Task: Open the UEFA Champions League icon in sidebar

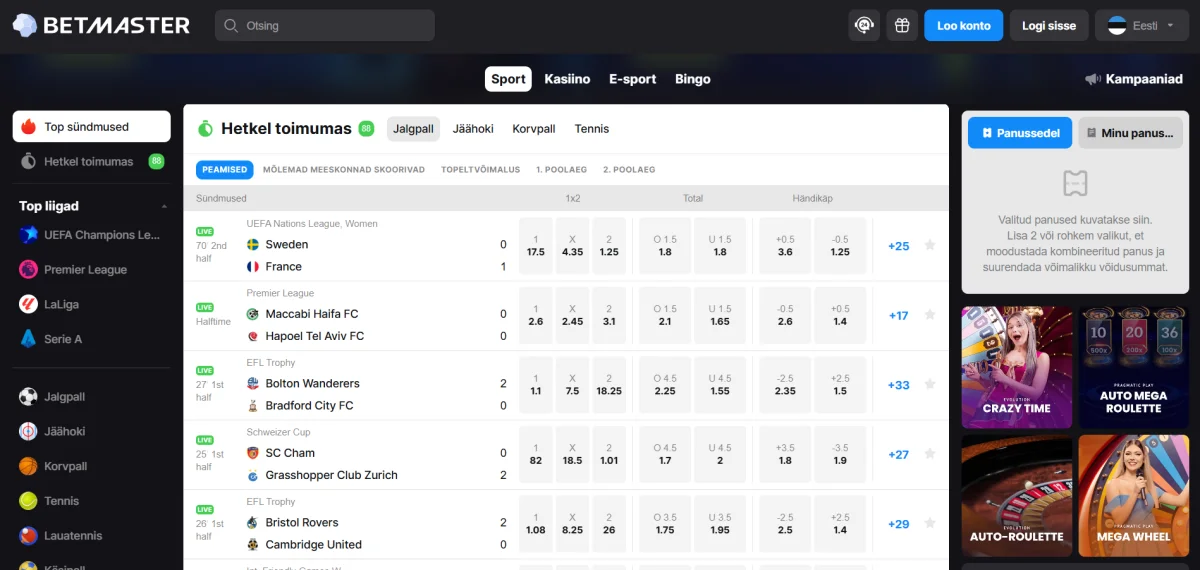Action: pyautogui.click(x=28, y=235)
